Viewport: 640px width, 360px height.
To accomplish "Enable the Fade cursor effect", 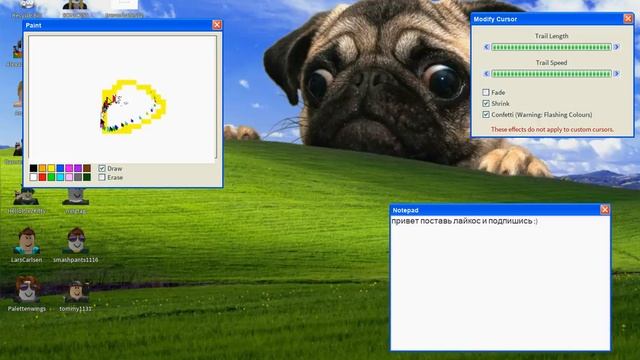I will [x=486, y=92].
